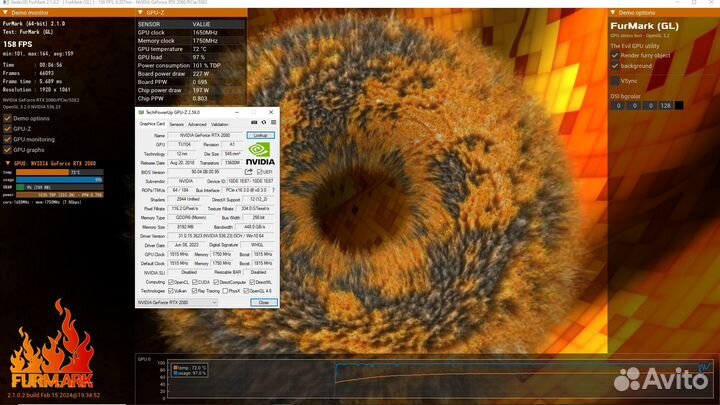Viewport: 720px width, 405px height.
Task: Click the temp bar showing 72°C
Action: click(x=60, y=172)
